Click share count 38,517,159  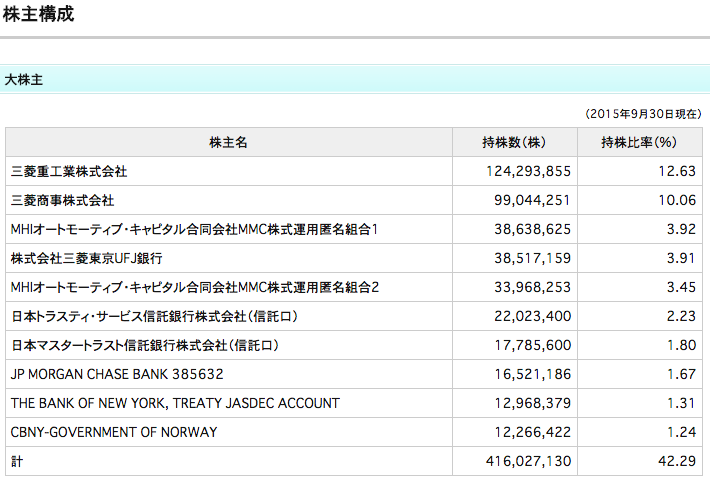tap(532, 258)
